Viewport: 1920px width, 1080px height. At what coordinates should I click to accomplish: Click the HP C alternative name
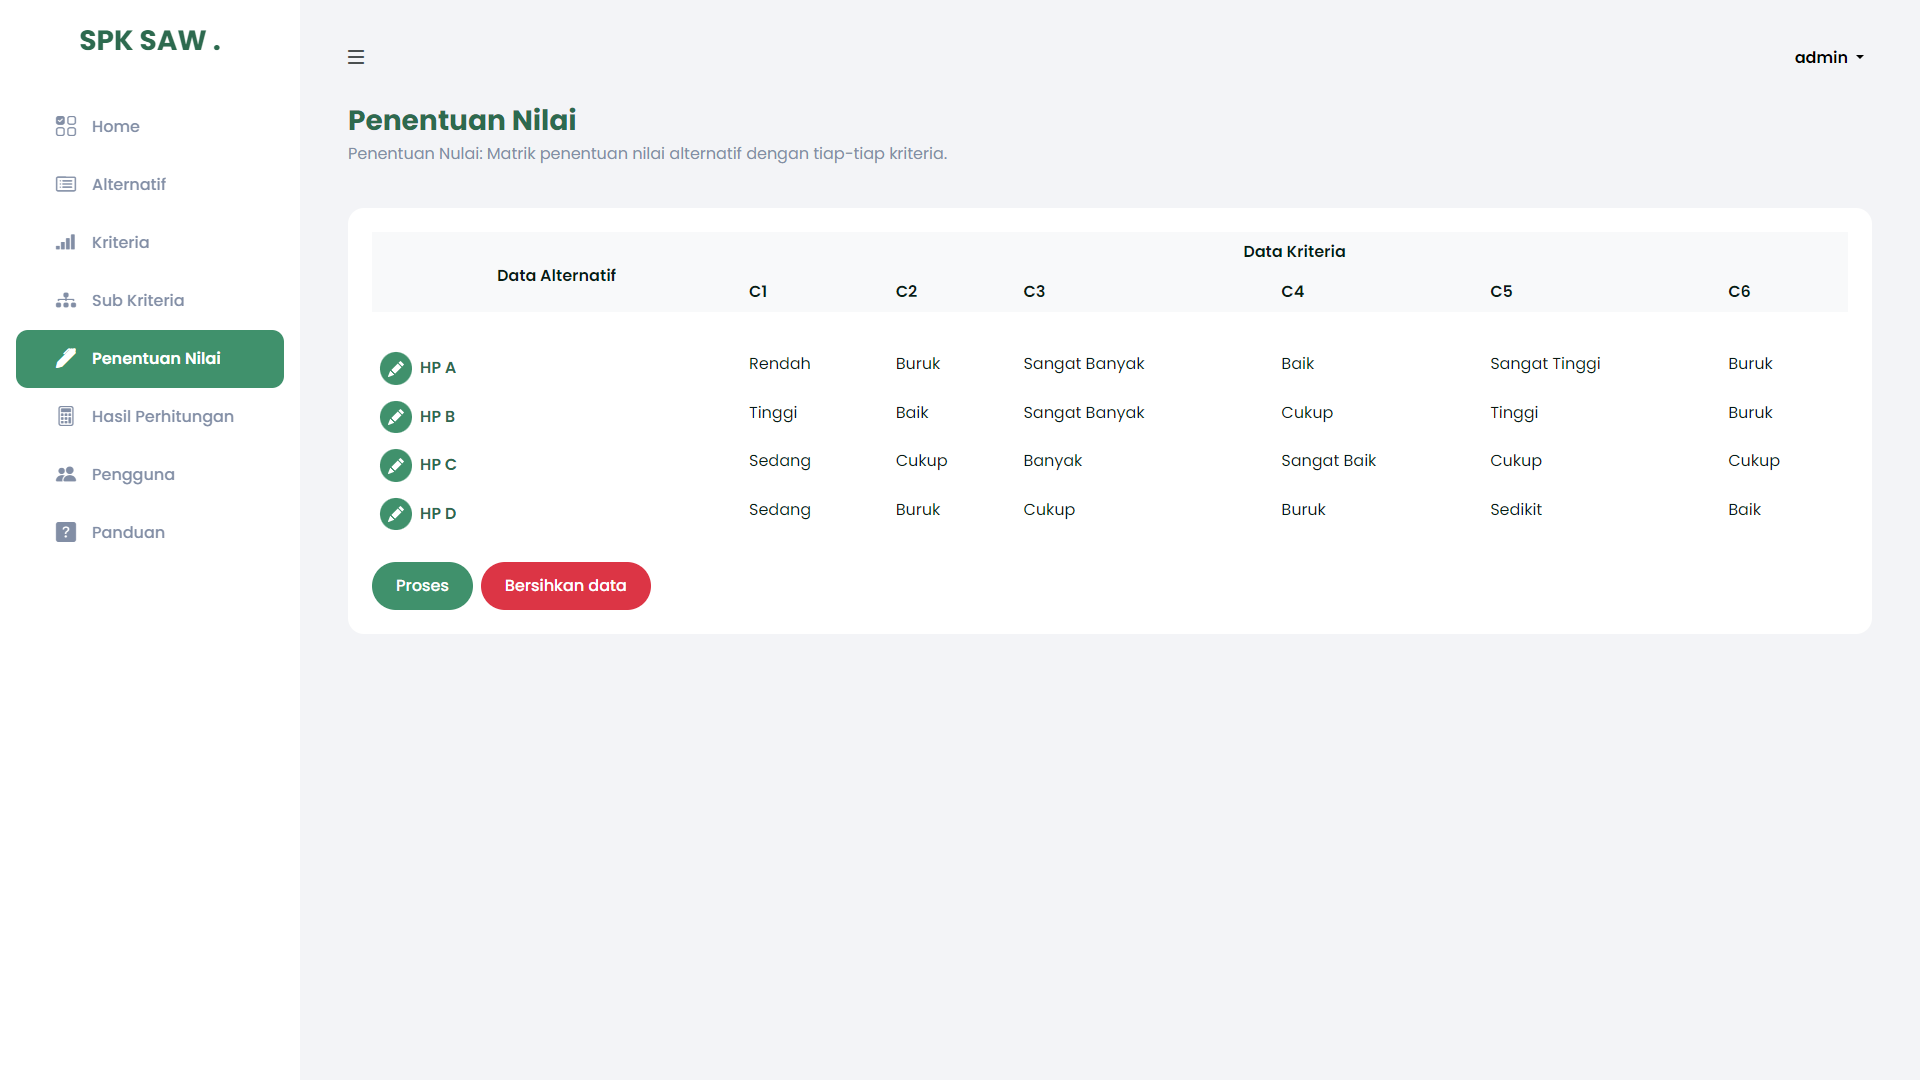[x=438, y=465]
